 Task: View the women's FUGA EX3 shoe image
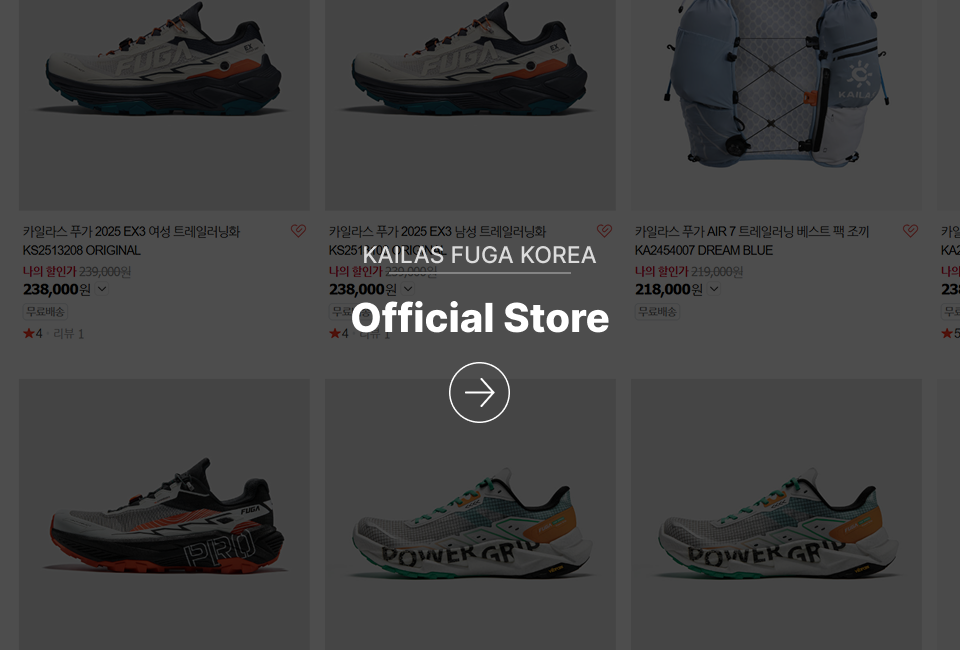[164, 105]
